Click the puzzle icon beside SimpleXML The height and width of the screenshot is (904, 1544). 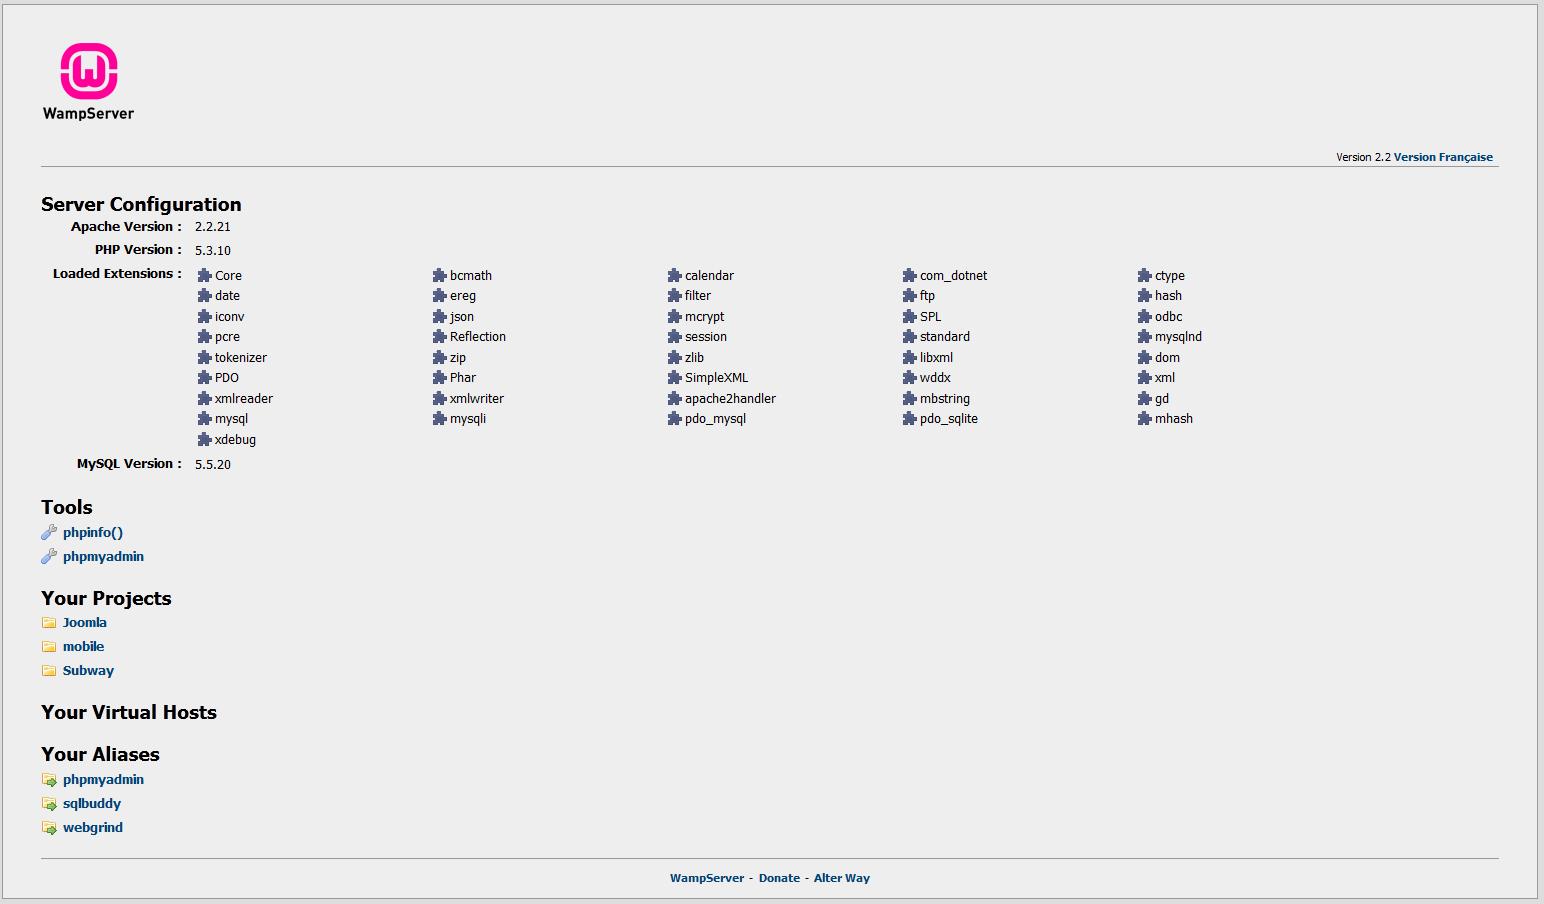pos(675,377)
